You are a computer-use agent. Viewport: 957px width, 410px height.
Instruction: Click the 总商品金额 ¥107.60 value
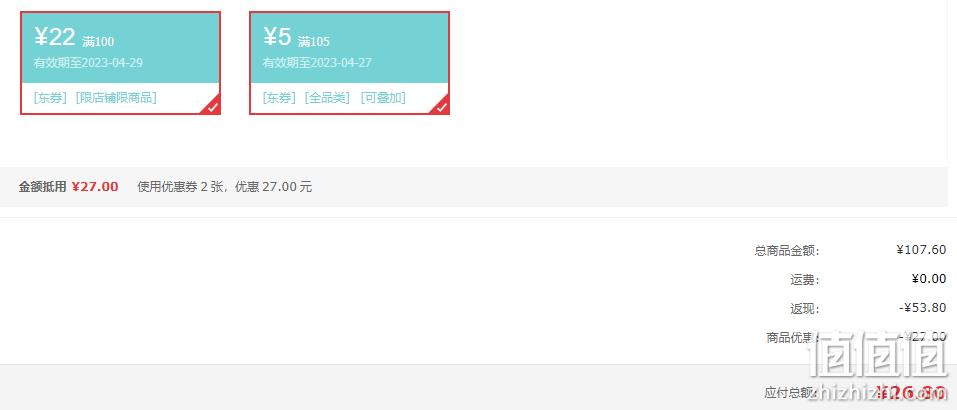(921, 250)
